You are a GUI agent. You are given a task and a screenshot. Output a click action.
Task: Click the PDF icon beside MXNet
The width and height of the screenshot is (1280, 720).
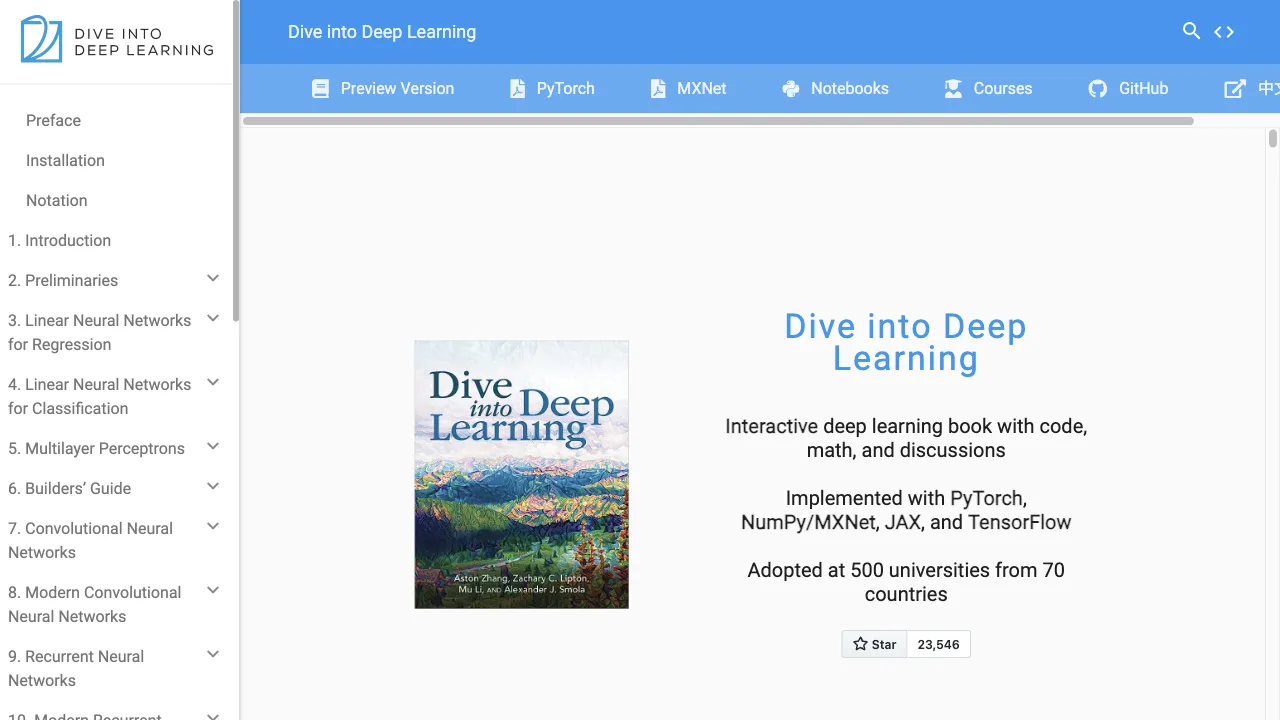click(x=658, y=89)
